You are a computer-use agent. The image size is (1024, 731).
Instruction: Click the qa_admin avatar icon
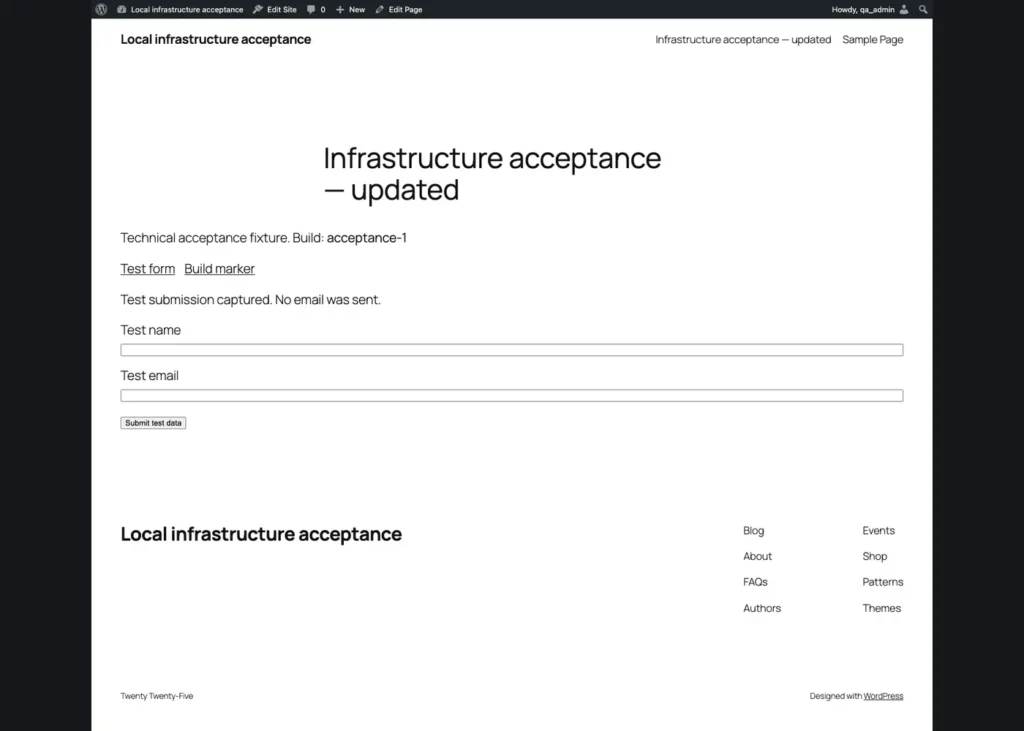click(x=904, y=9)
